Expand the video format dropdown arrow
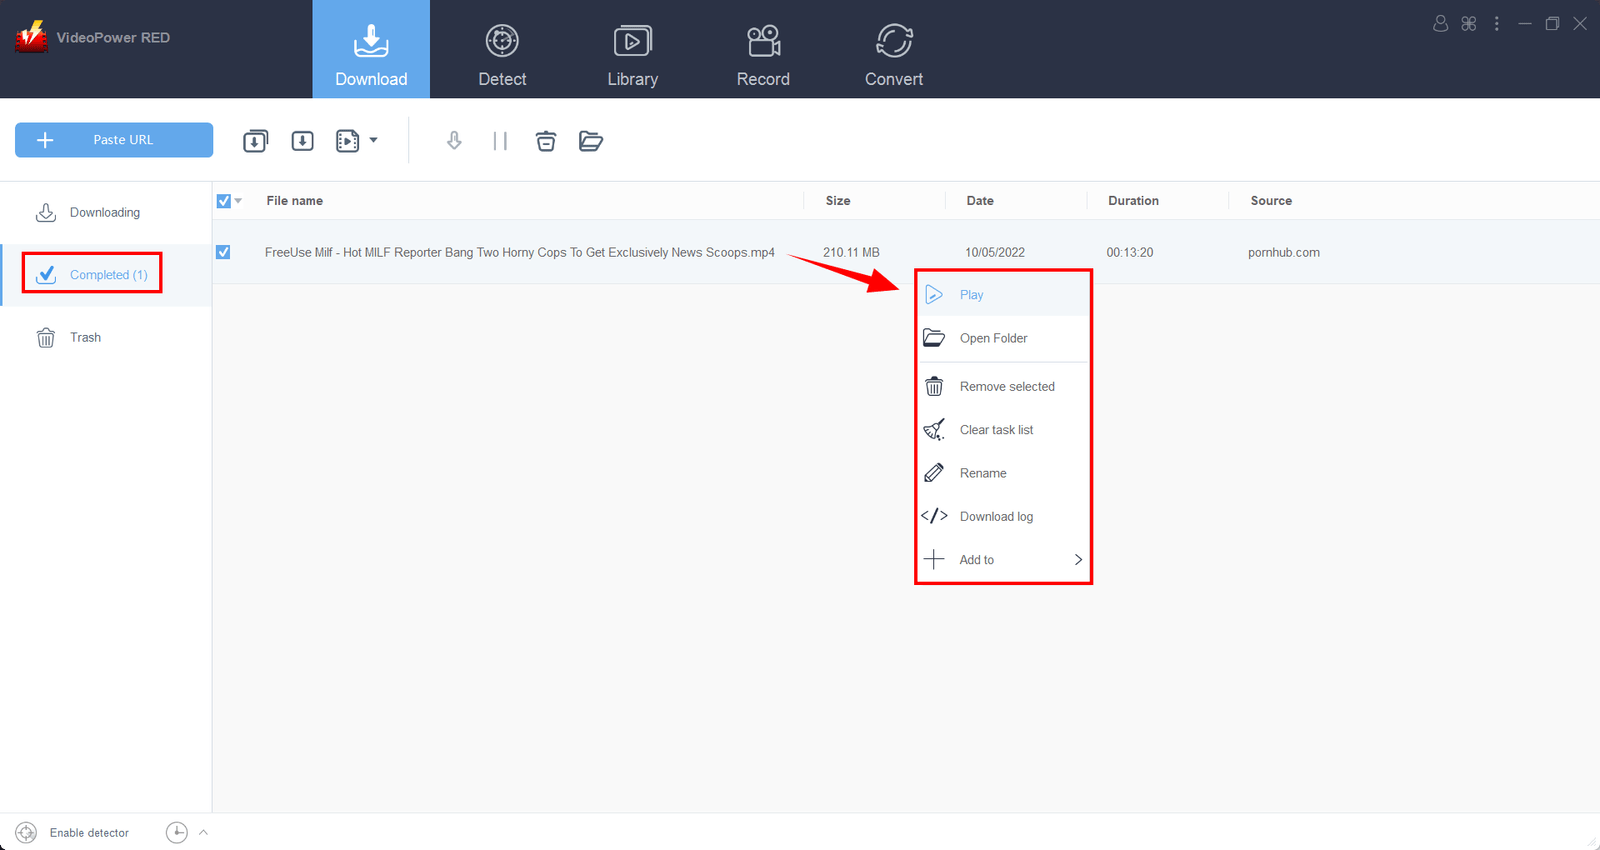This screenshot has width=1600, height=850. pyautogui.click(x=374, y=140)
